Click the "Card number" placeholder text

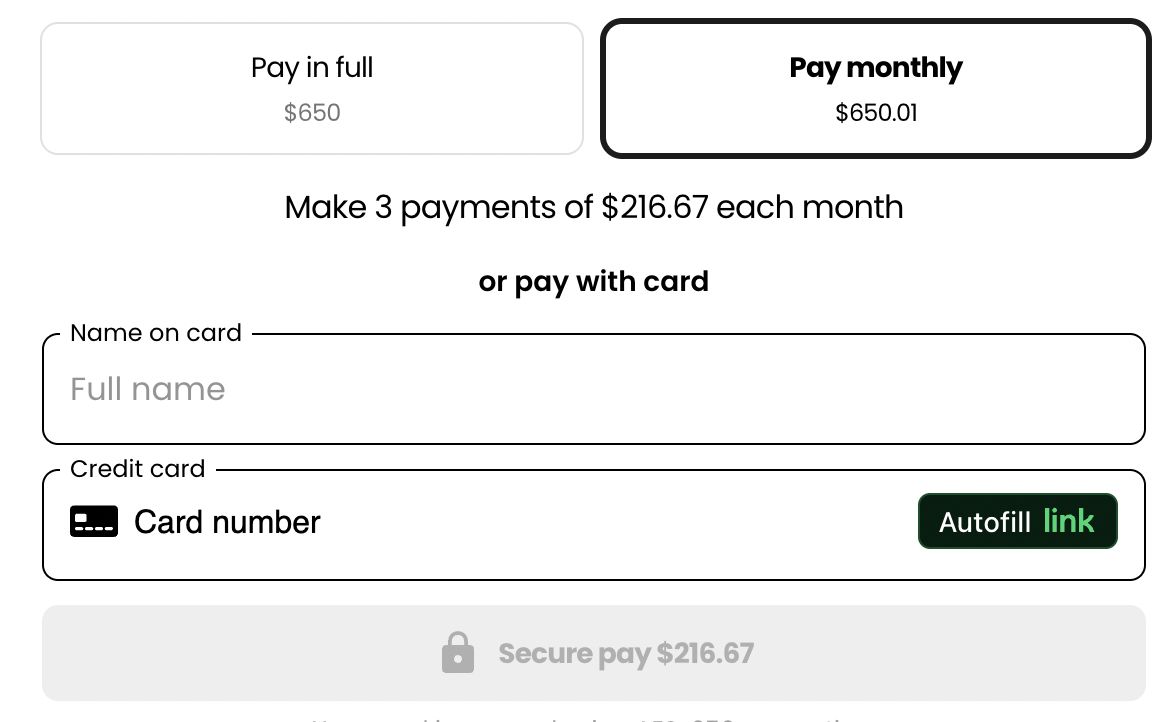click(227, 523)
